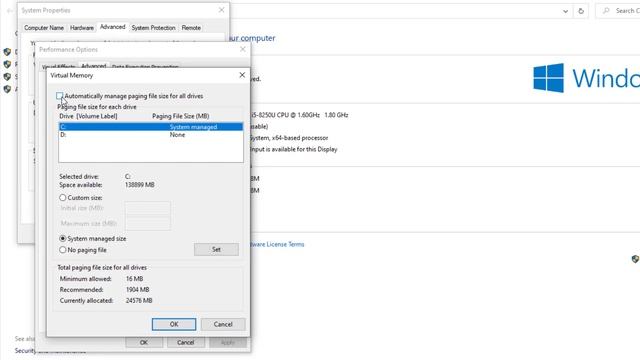Close the Performance Options window
Viewport: 640px width, 360px height.
[243, 49]
